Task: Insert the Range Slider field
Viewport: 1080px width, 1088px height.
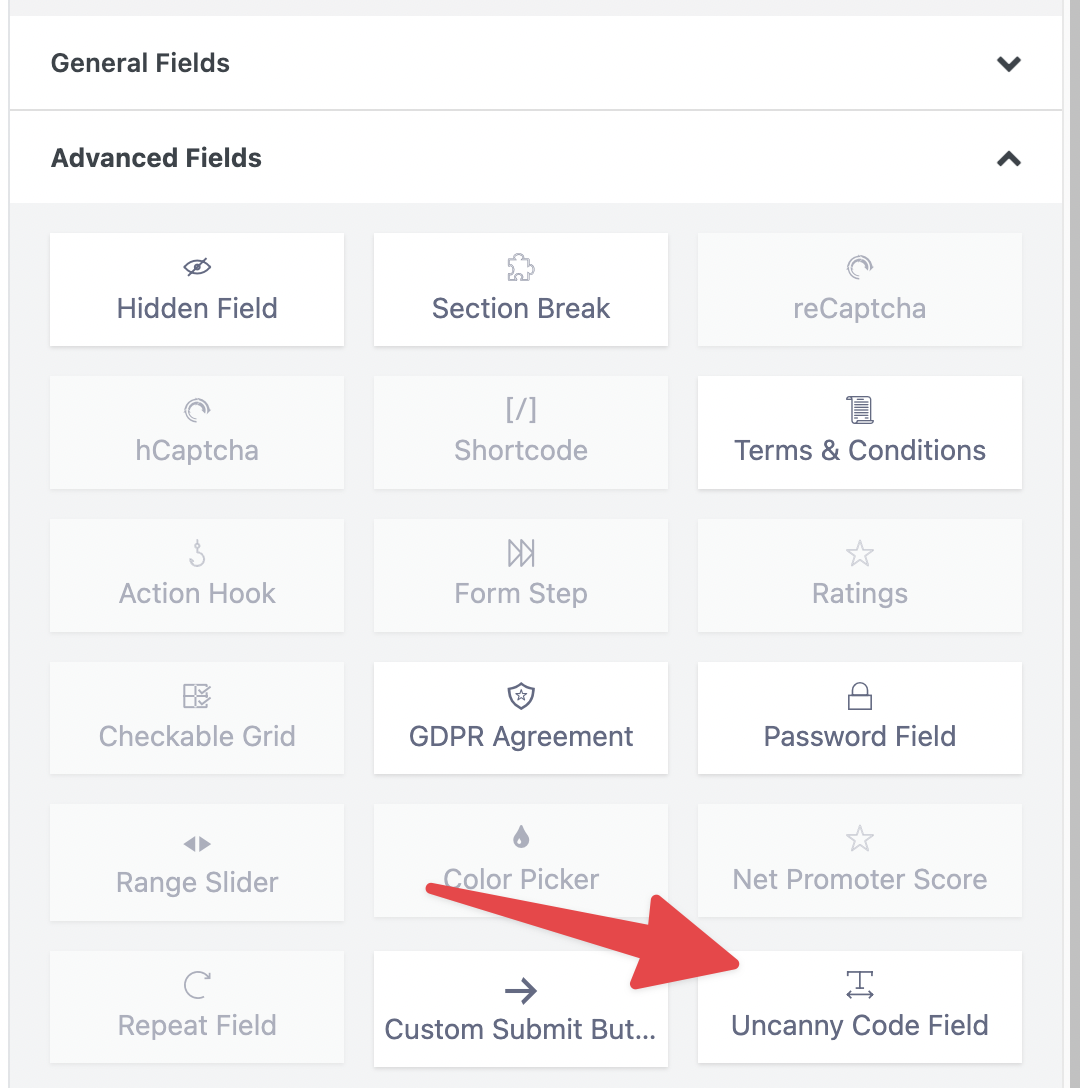Action: pyautogui.click(x=197, y=862)
